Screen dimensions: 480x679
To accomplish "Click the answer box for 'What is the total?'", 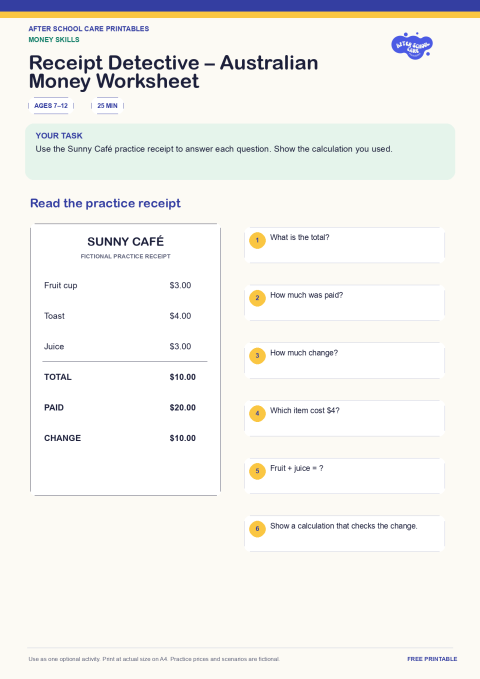I will (x=344, y=245).
